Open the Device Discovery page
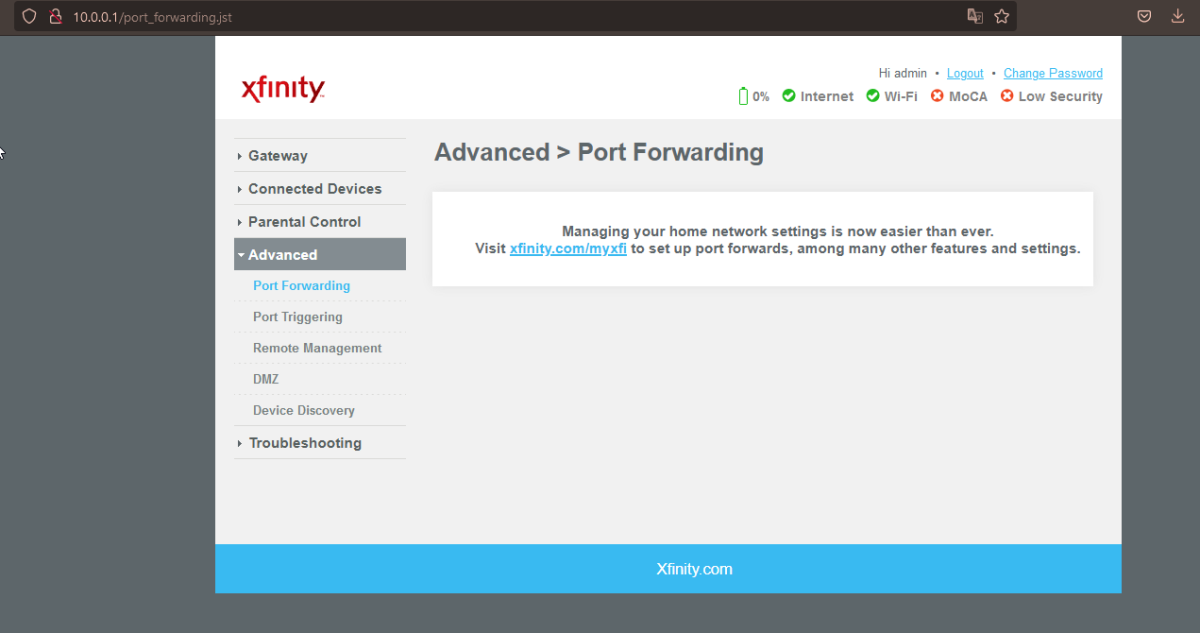 pos(304,411)
